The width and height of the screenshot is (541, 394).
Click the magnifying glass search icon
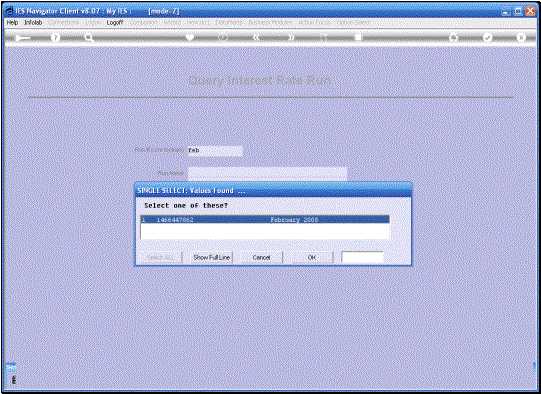tap(89, 38)
